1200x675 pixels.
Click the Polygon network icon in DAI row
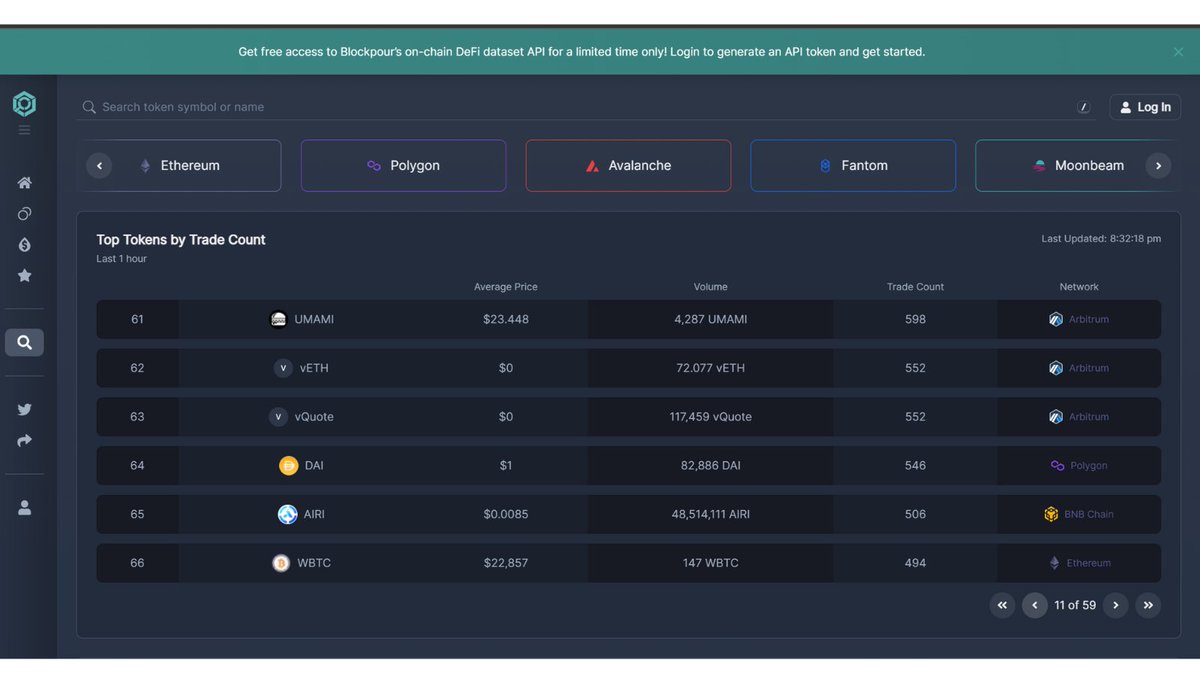click(x=1058, y=466)
